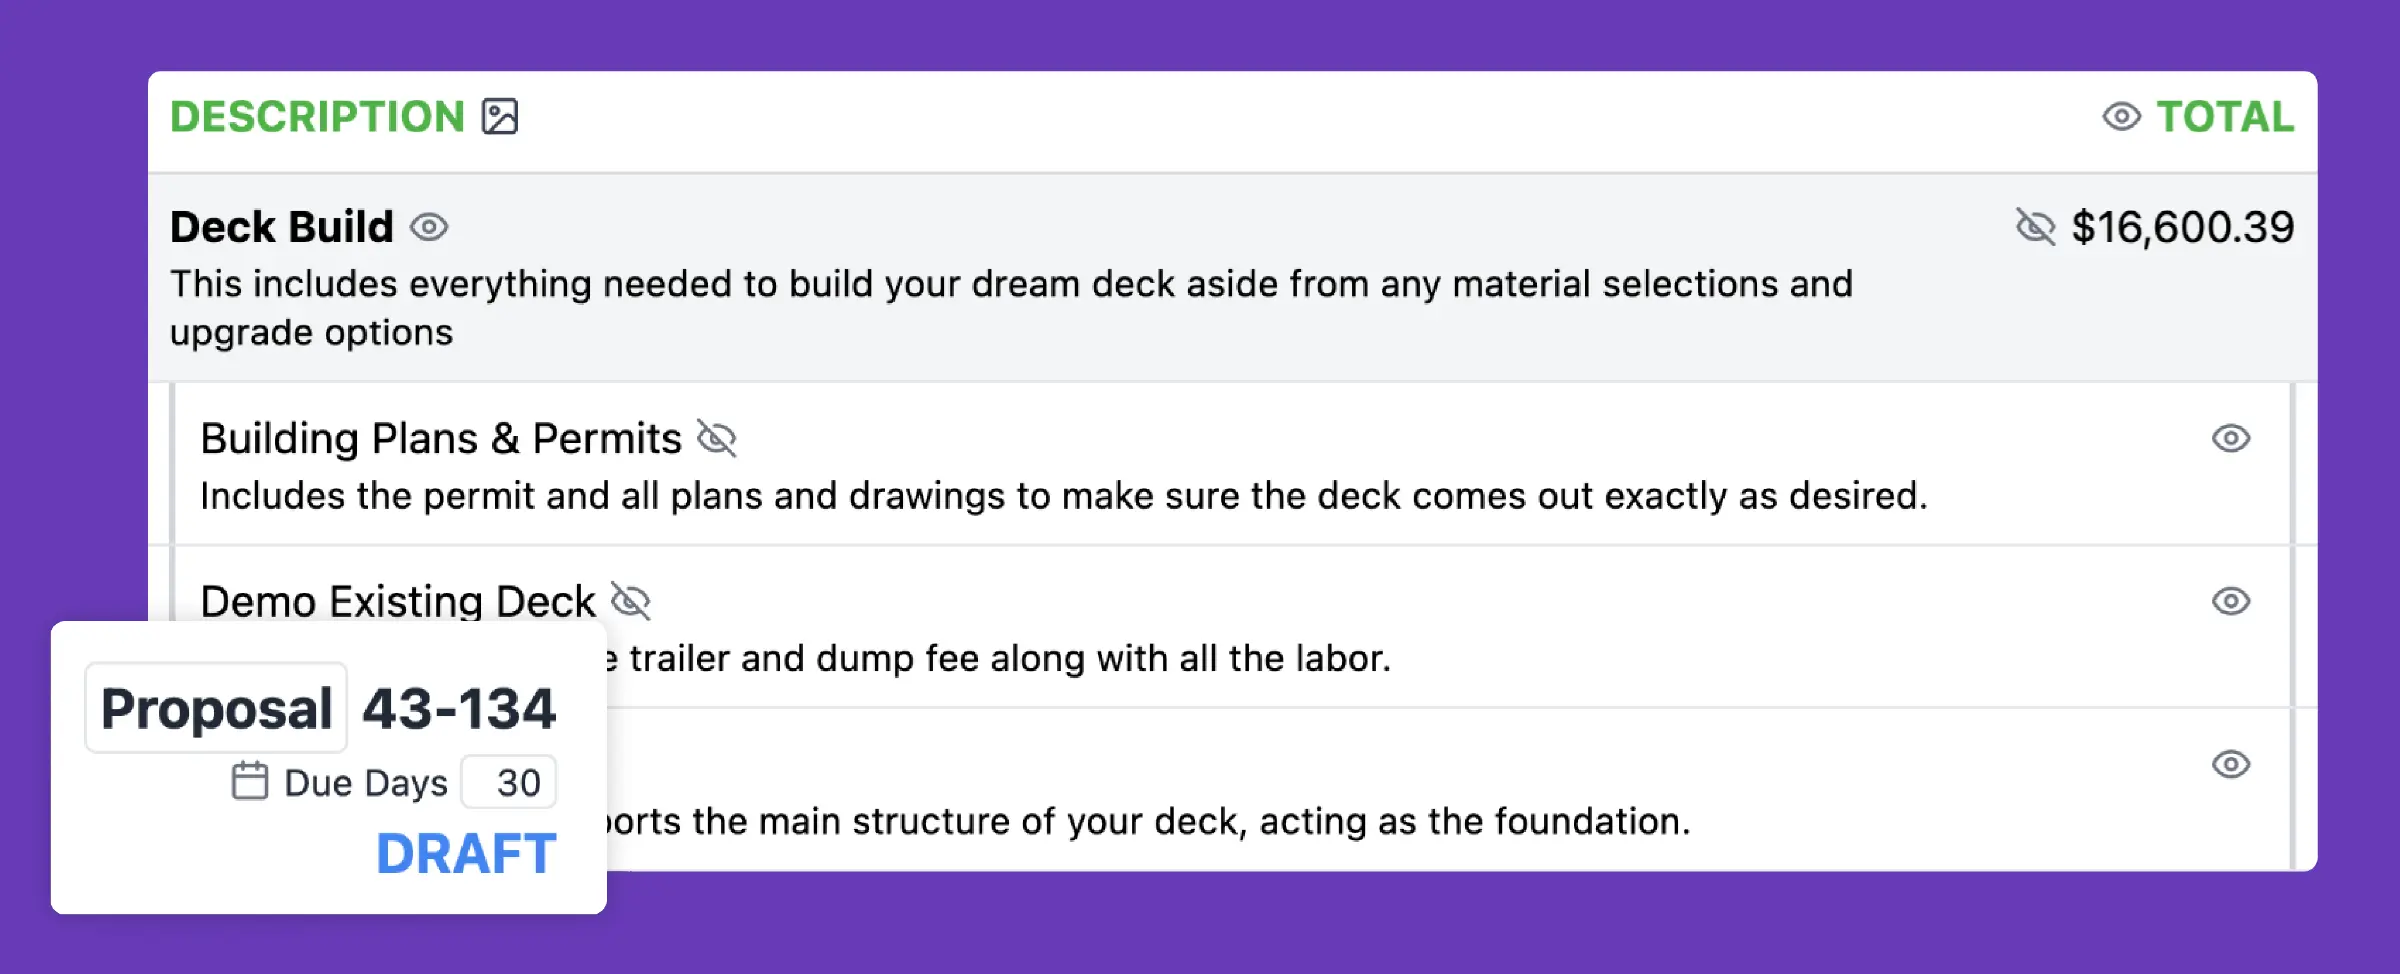Click crossed-eye icon beside Building Plans & Permits

pyautogui.click(x=716, y=439)
